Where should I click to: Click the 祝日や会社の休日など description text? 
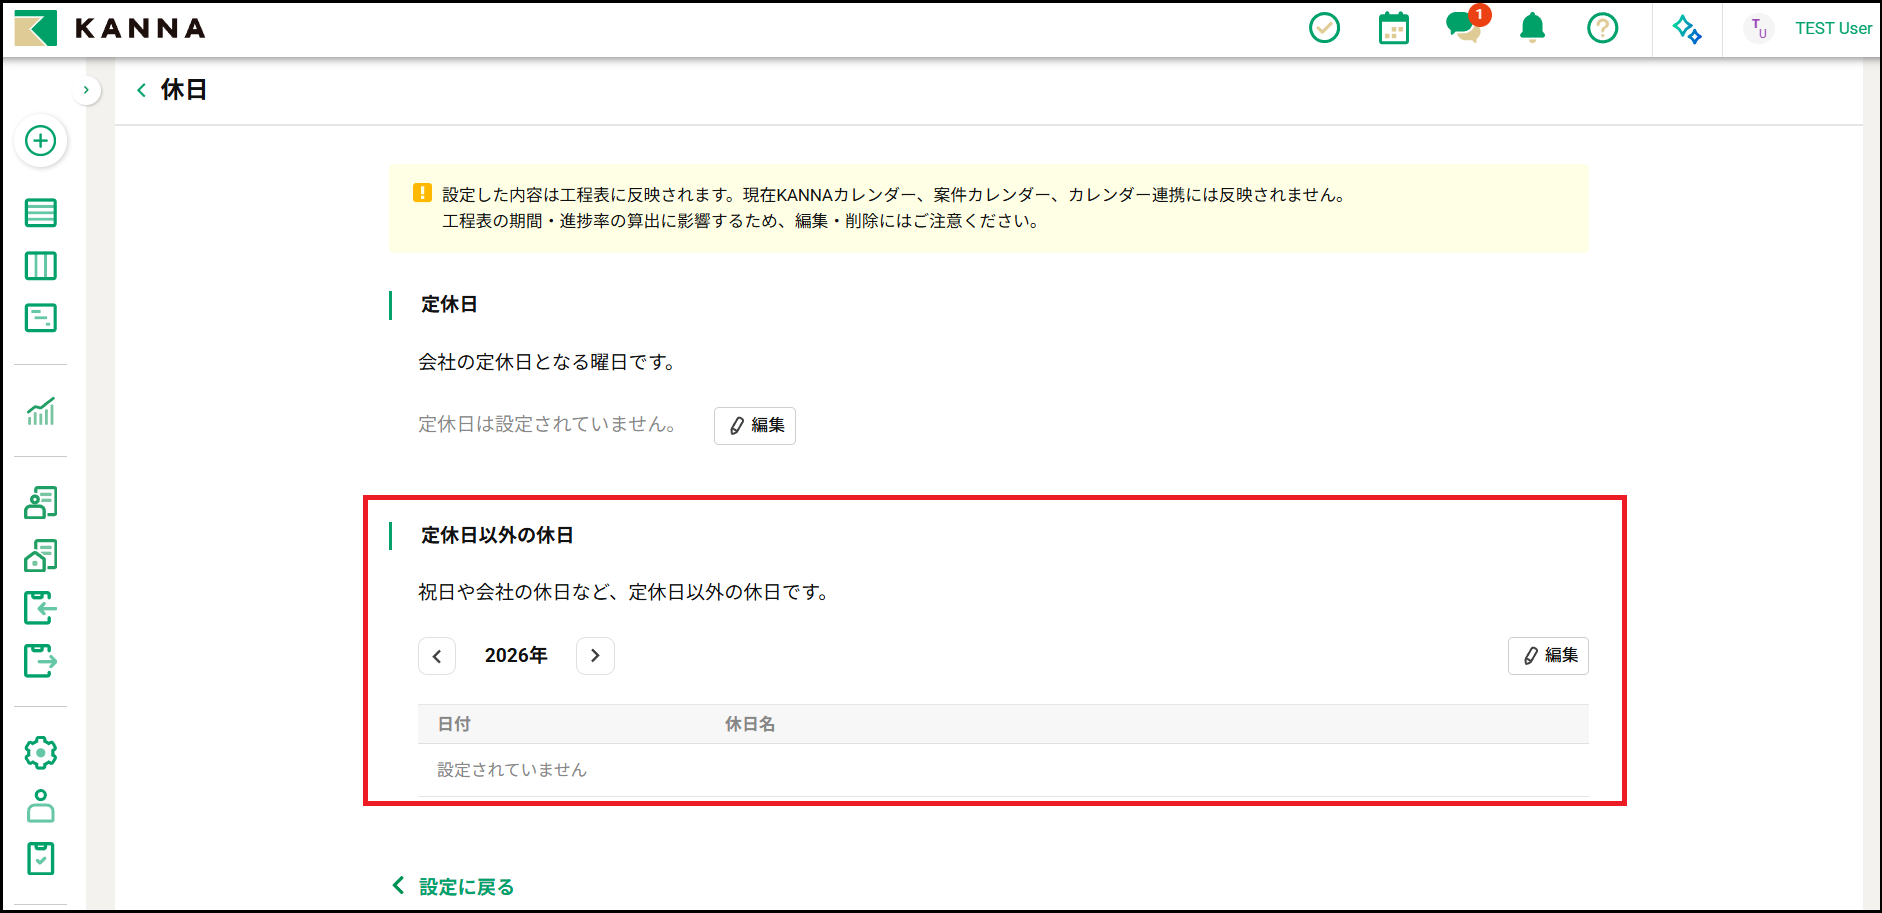point(624,592)
